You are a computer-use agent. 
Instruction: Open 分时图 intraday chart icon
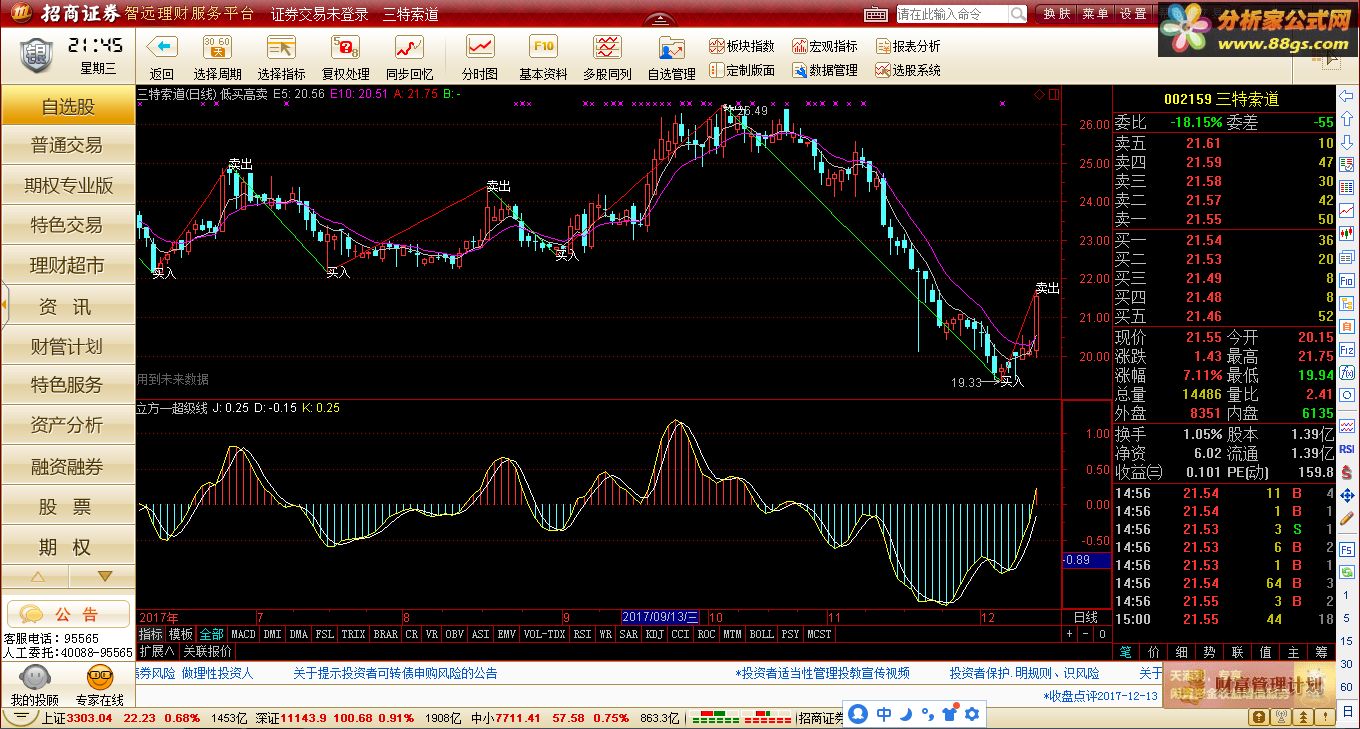click(480, 47)
